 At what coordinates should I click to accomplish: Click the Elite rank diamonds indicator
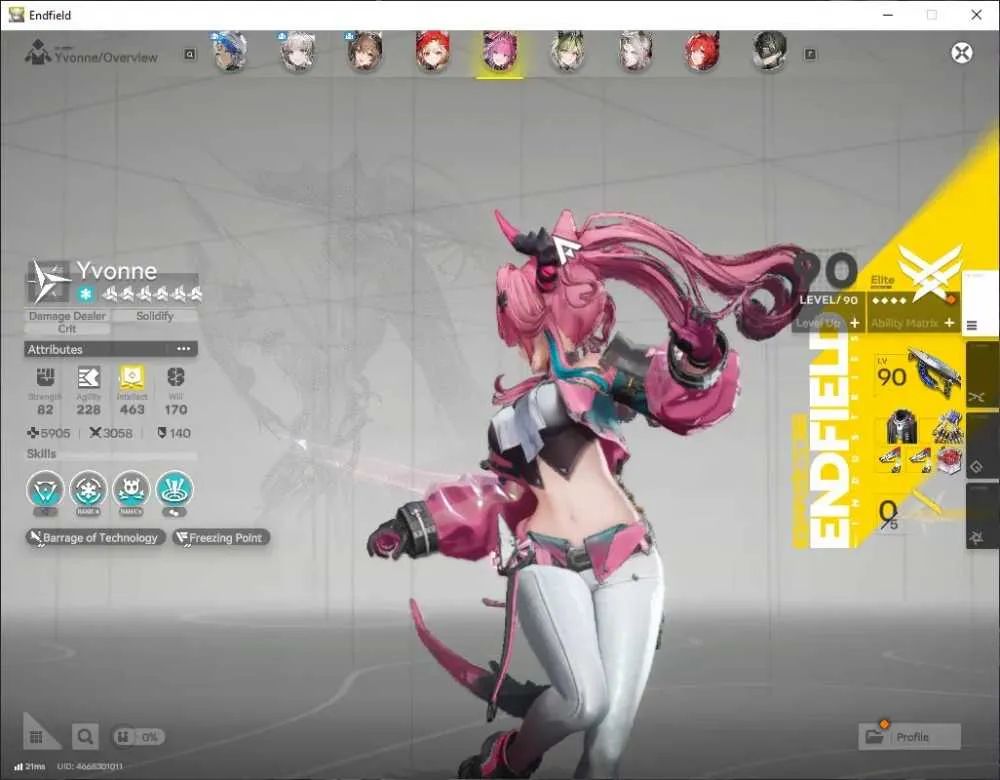889,300
